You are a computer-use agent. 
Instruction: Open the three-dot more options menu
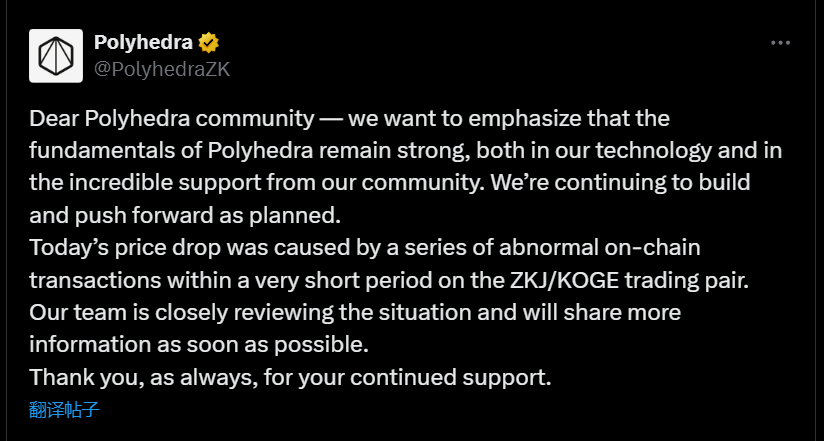pyautogui.click(x=781, y=43)
